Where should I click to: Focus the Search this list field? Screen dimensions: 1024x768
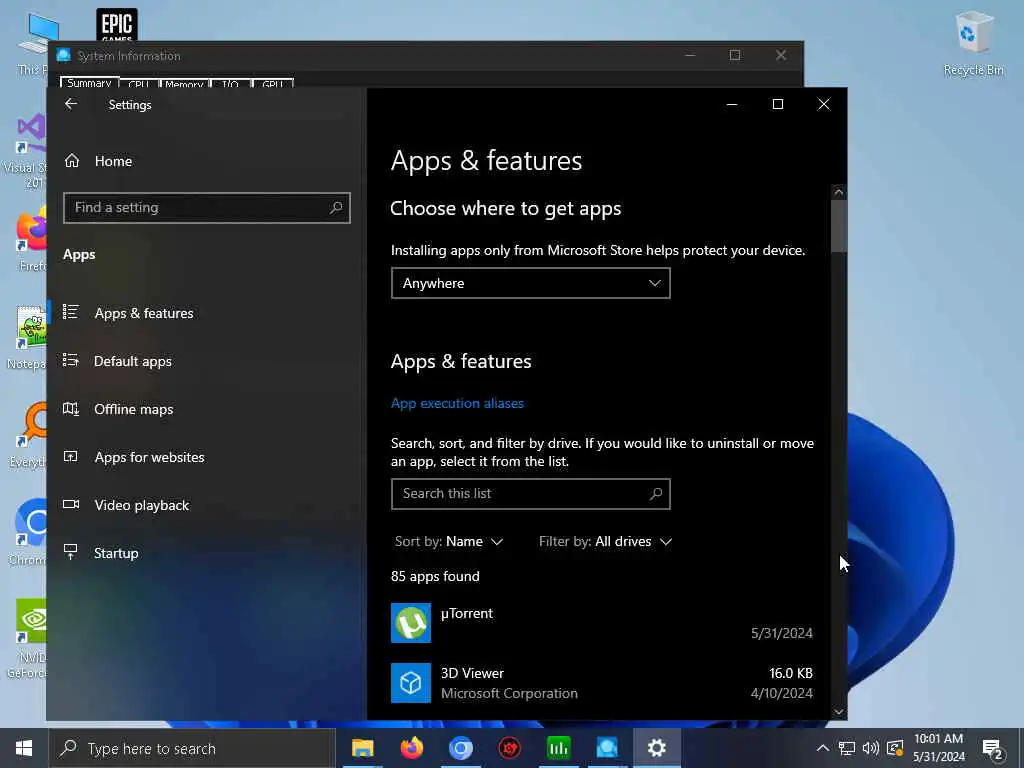[x=530, y=494]
